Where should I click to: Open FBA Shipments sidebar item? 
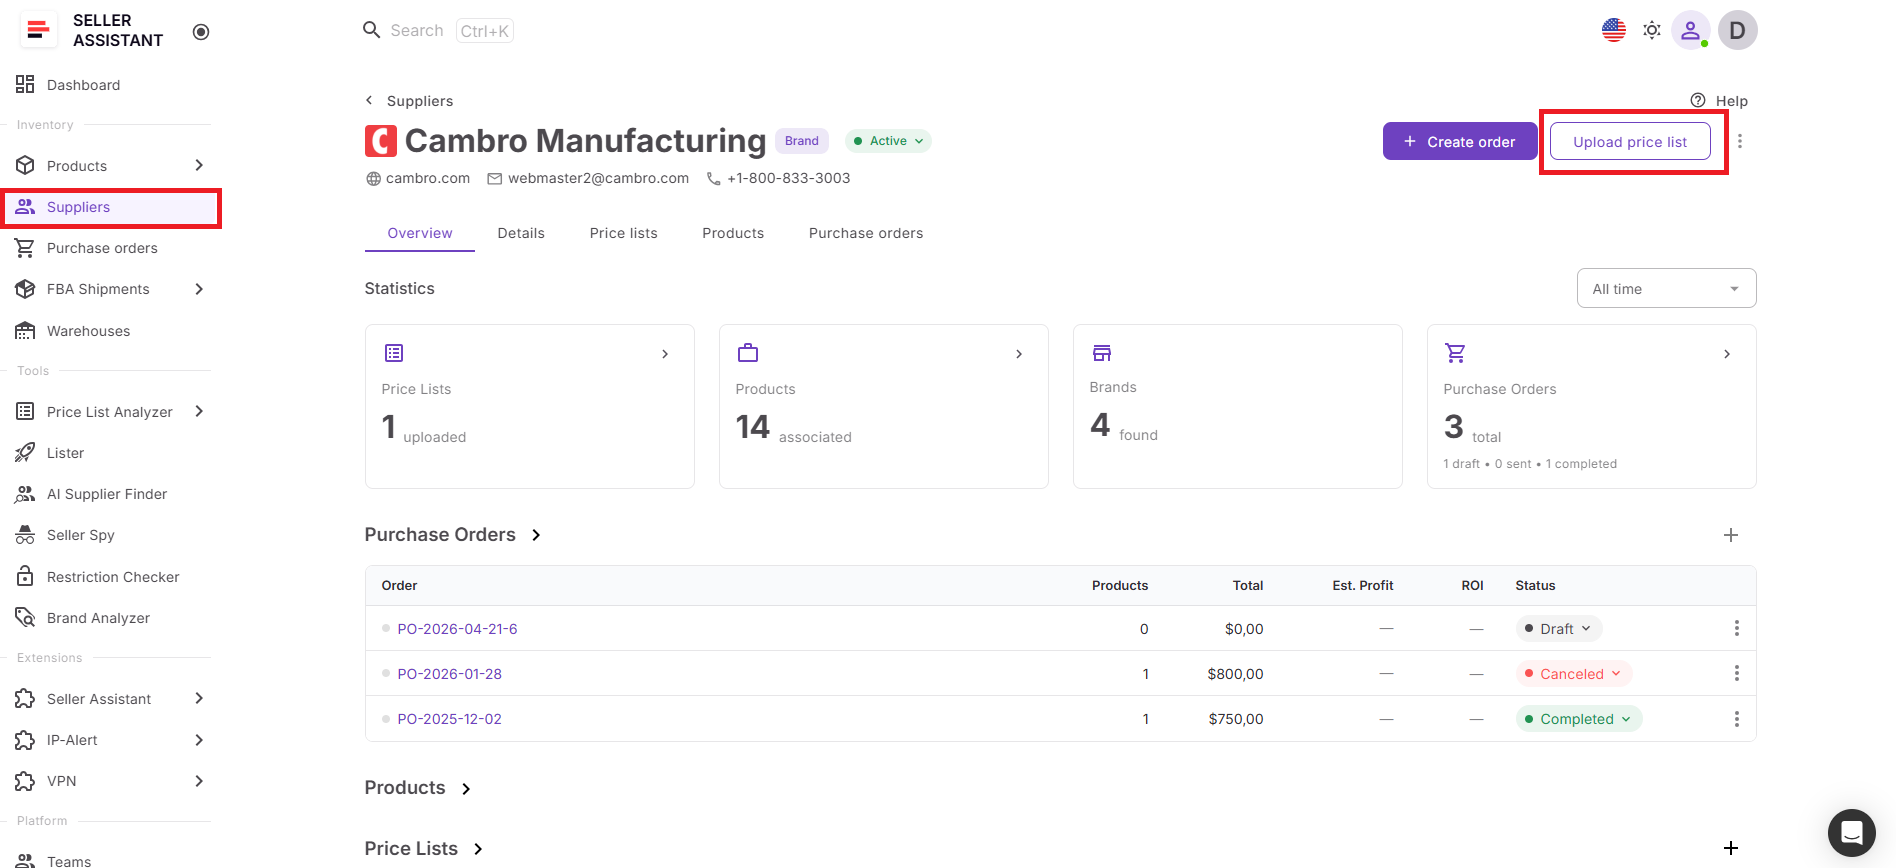[x=98, y=289]
